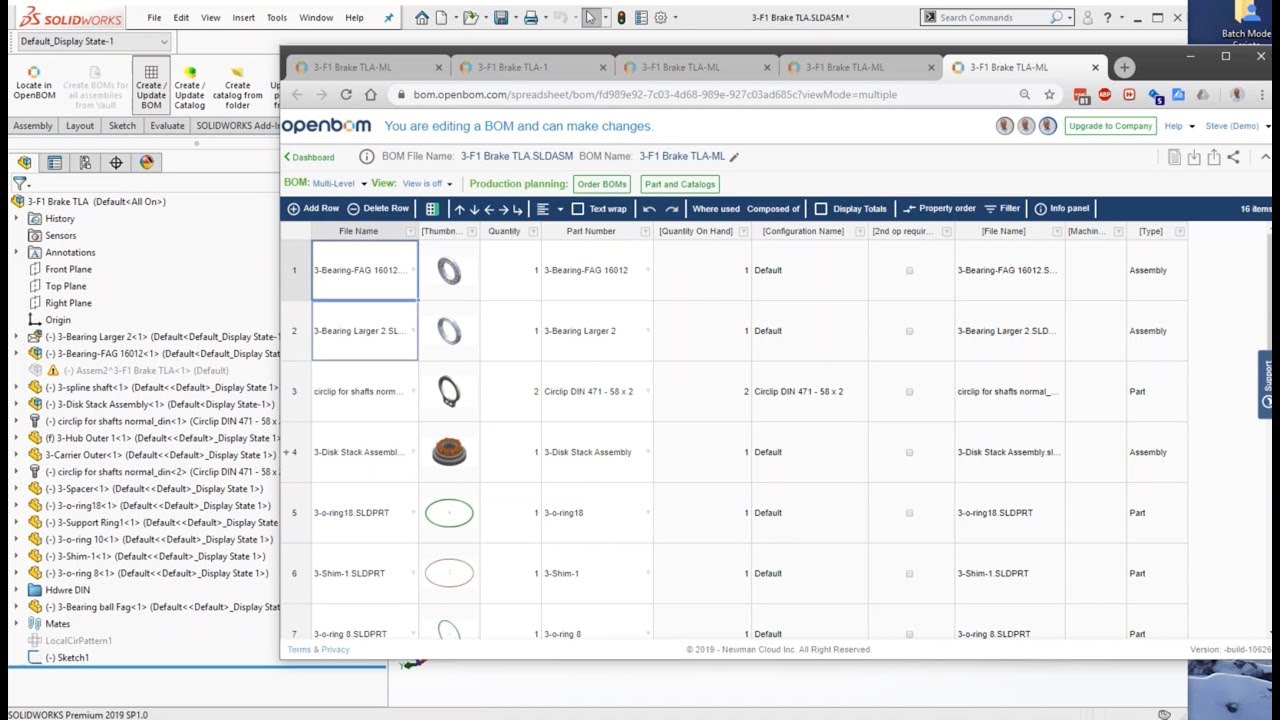Check 2nd op required for 3-Bearing Larger 2 row

[909, 331]
